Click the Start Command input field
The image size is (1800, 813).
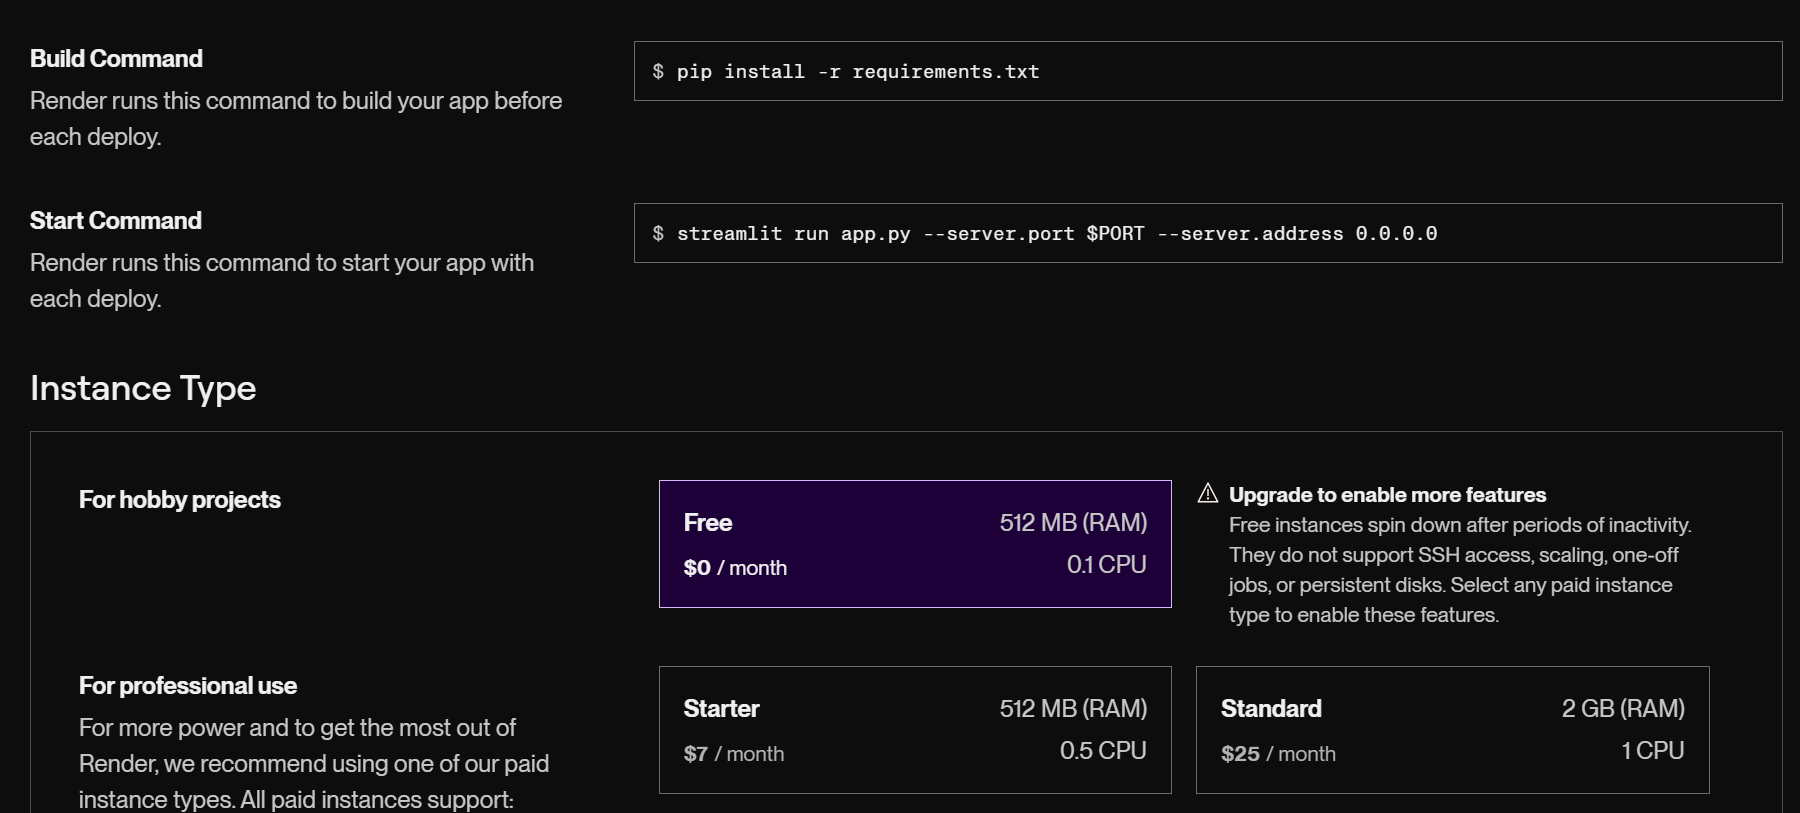pos(1207,233)
